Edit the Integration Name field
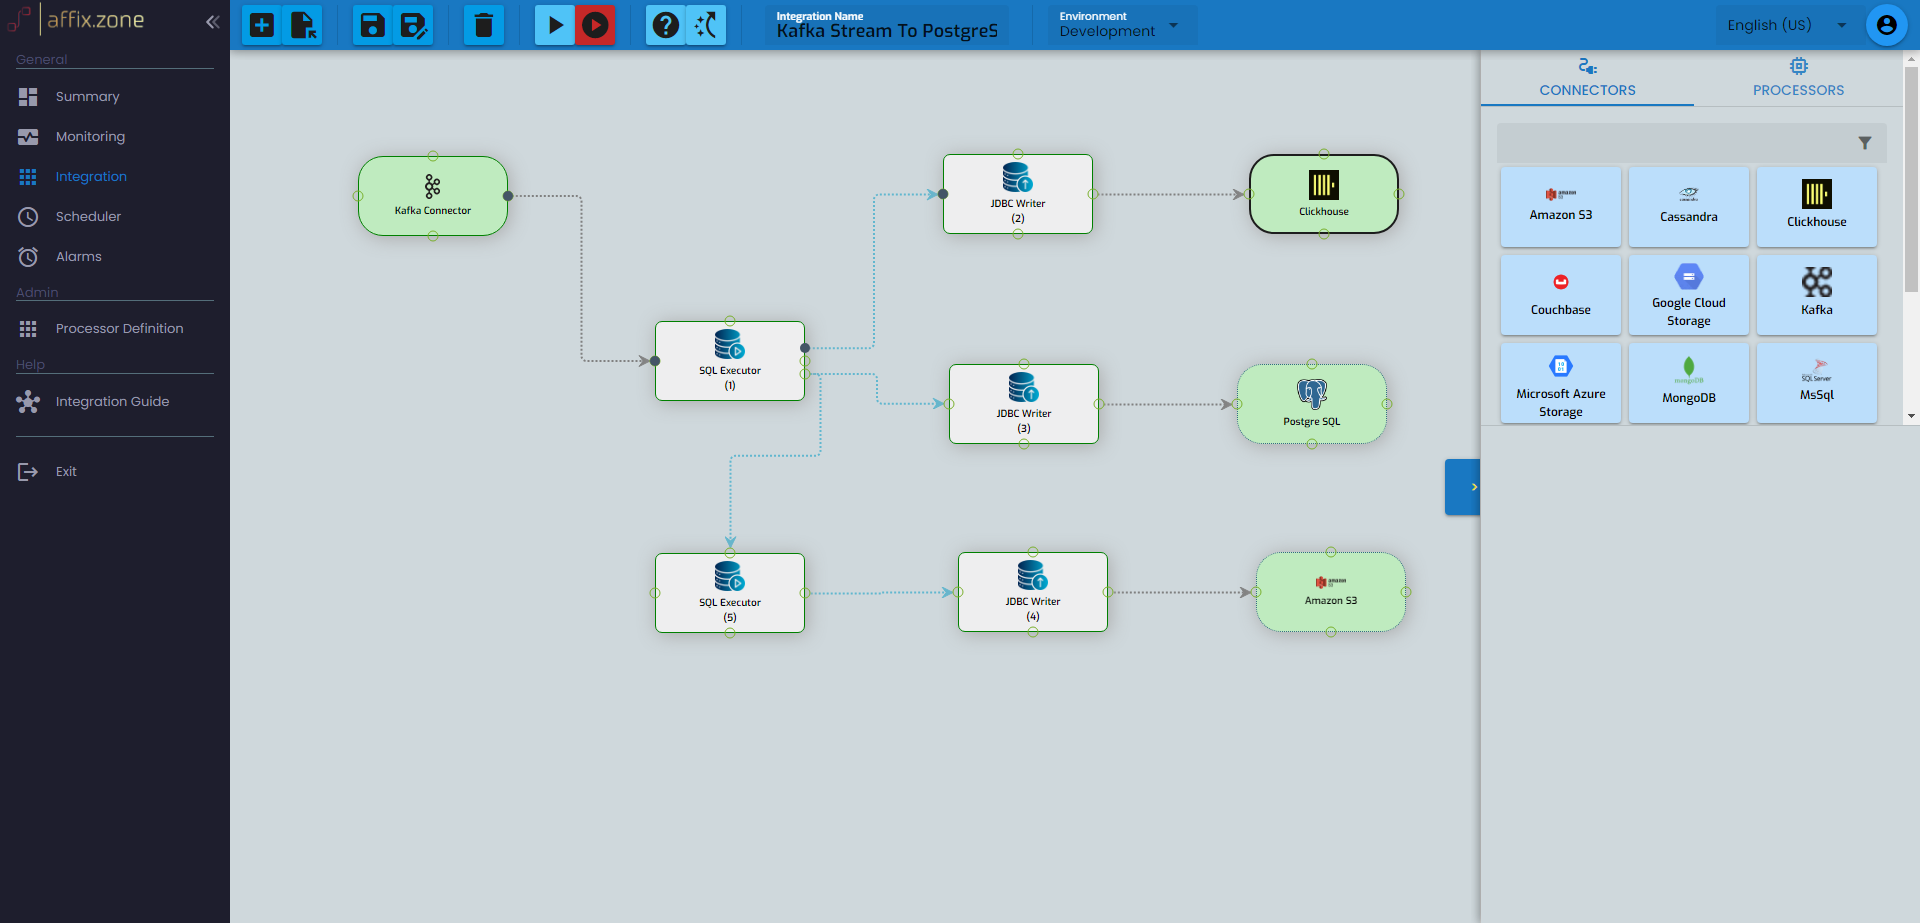This screenshot has height=923, width=1920. (x=888, y=25)
